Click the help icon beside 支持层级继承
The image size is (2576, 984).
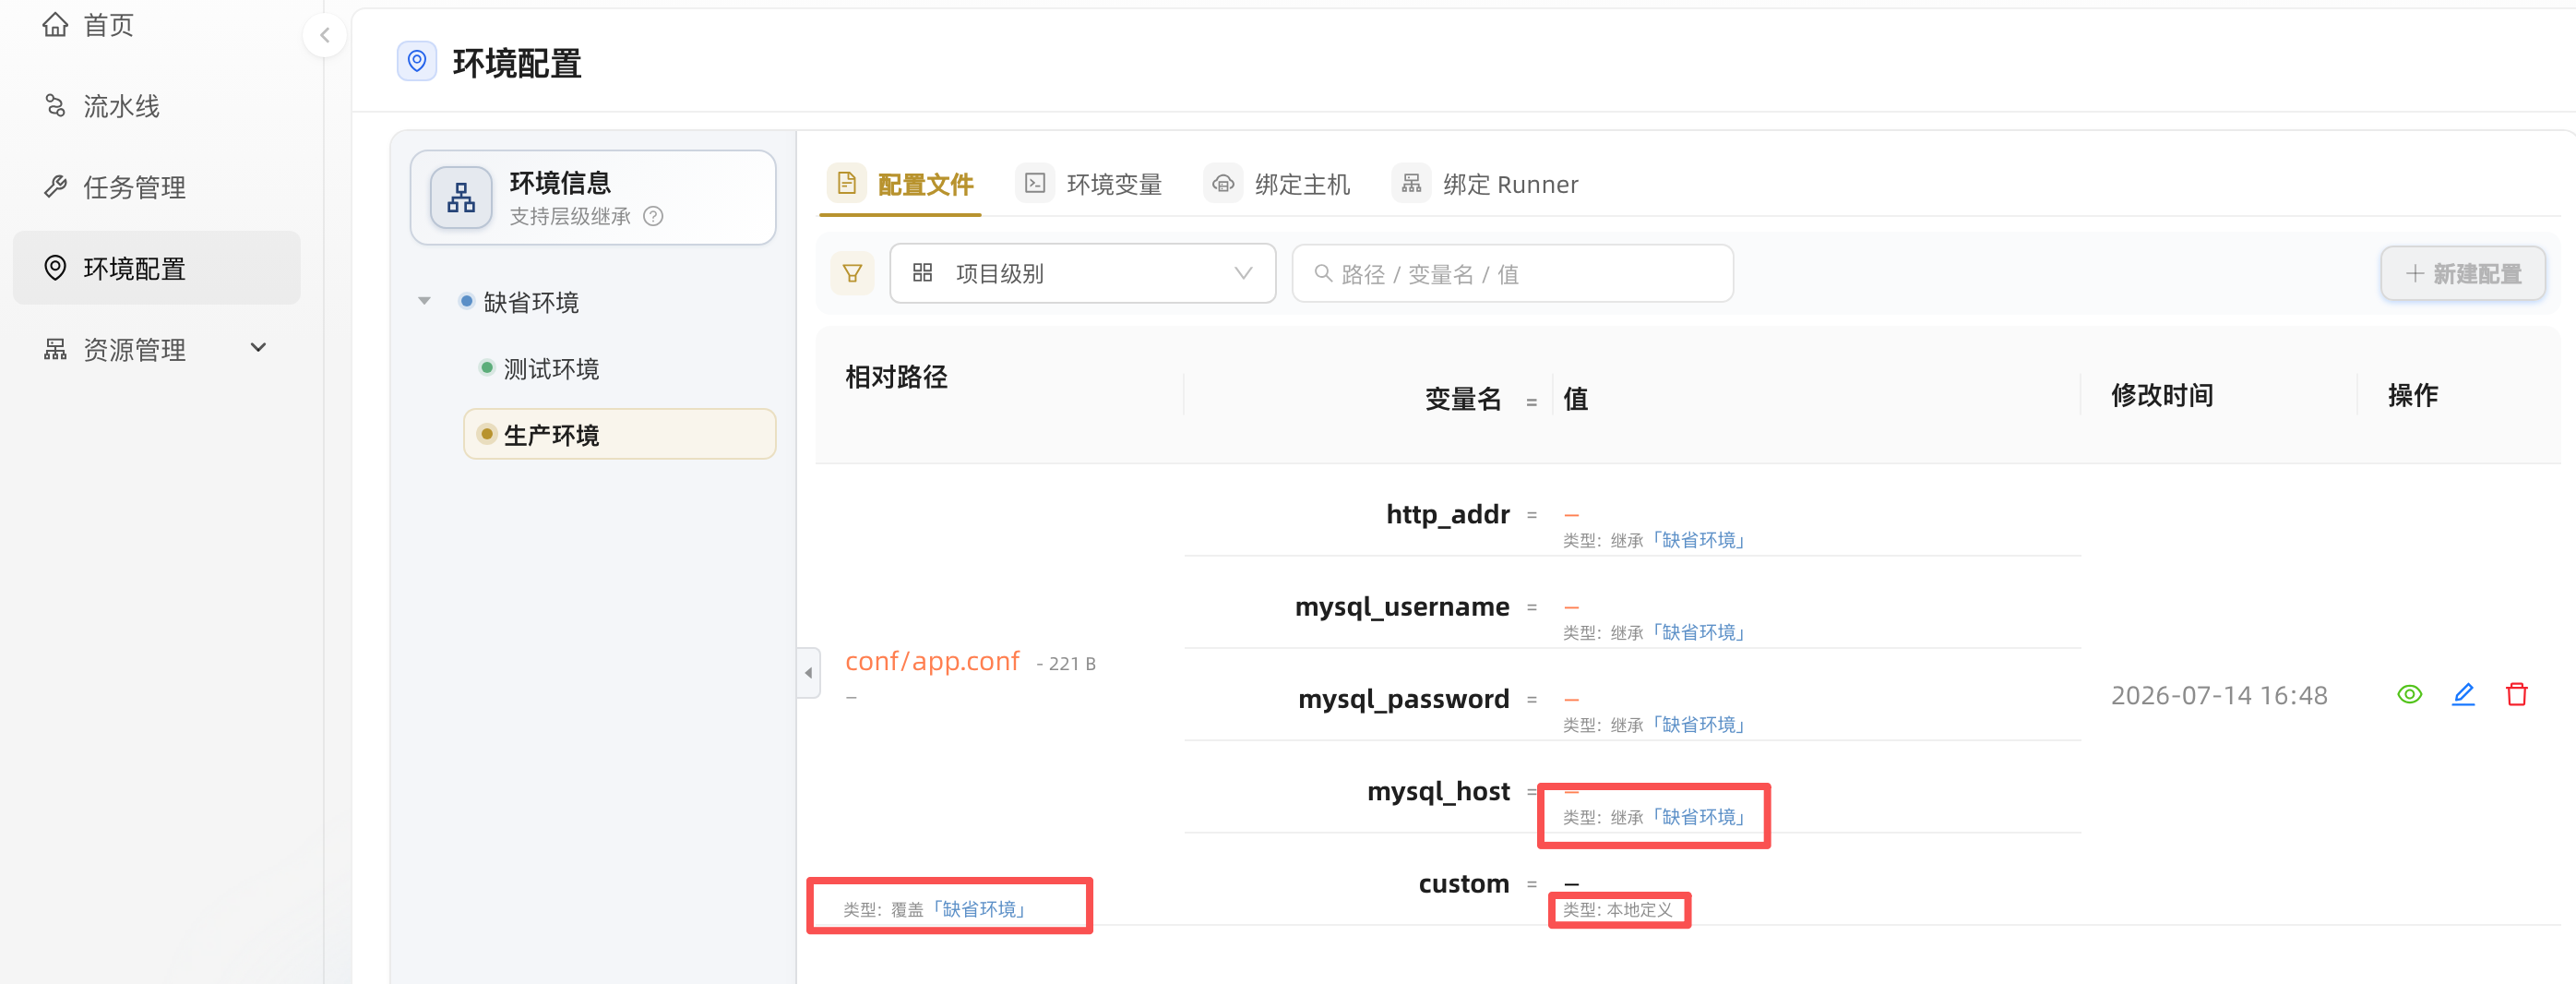pos(653,216)
